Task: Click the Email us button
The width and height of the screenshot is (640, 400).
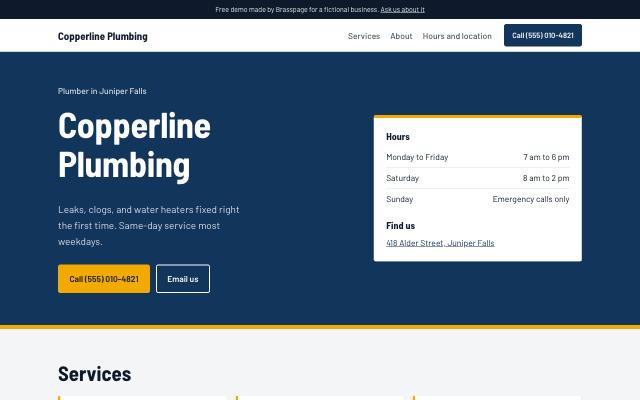Action: (183, 279)
